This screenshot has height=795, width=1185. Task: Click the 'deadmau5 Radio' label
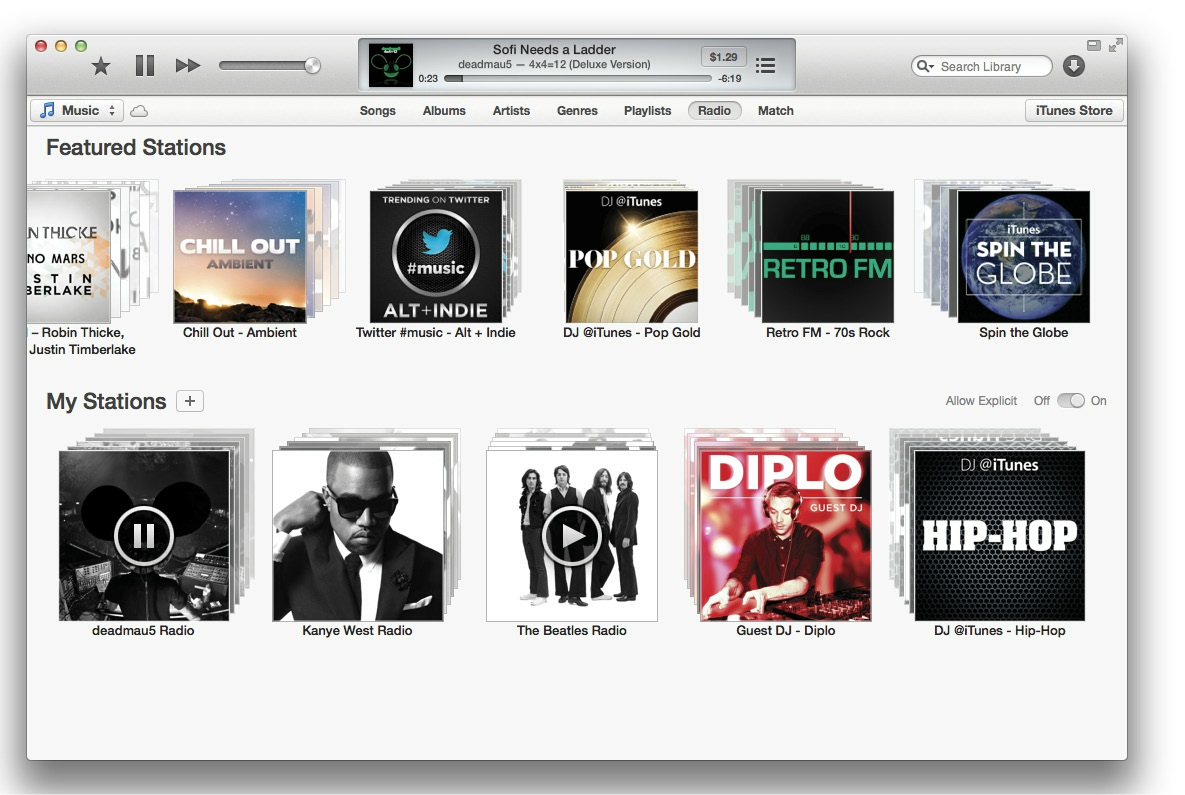click(143, 630)
